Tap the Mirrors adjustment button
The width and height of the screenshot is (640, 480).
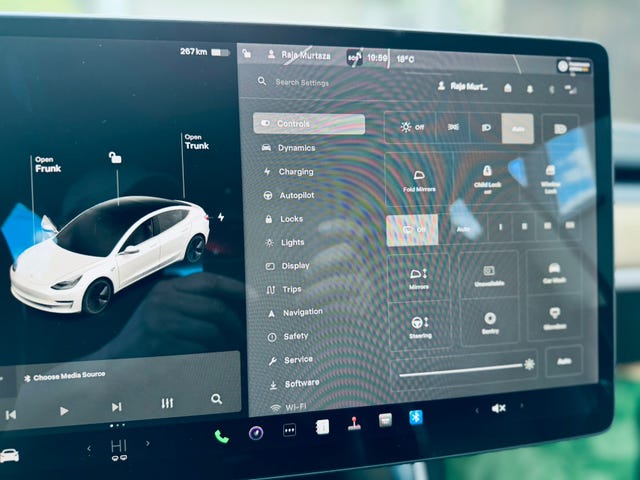pyautogui.click(x=419, y=278)
